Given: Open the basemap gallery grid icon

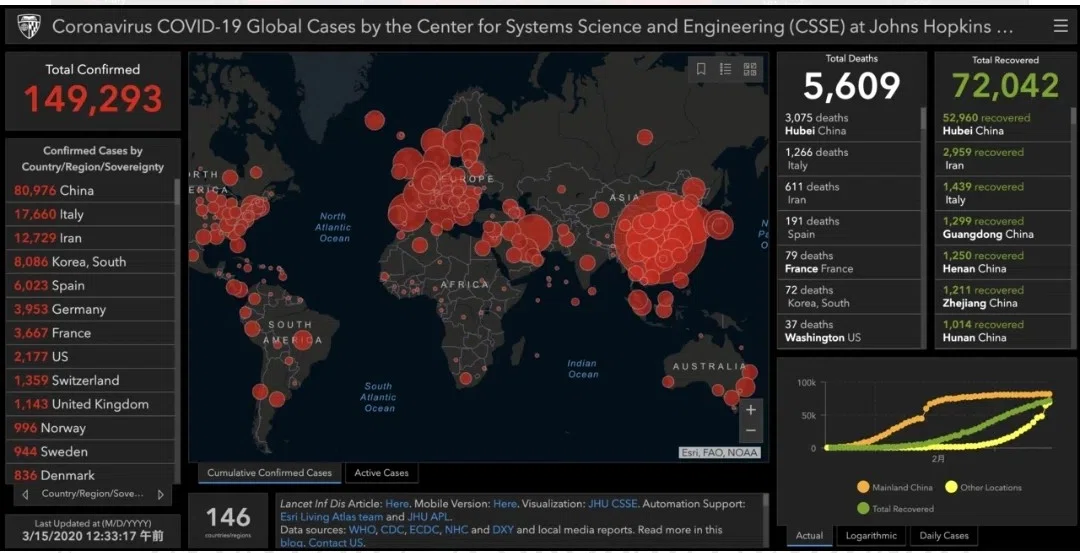Looking at the screenshot, I should 749,69.
